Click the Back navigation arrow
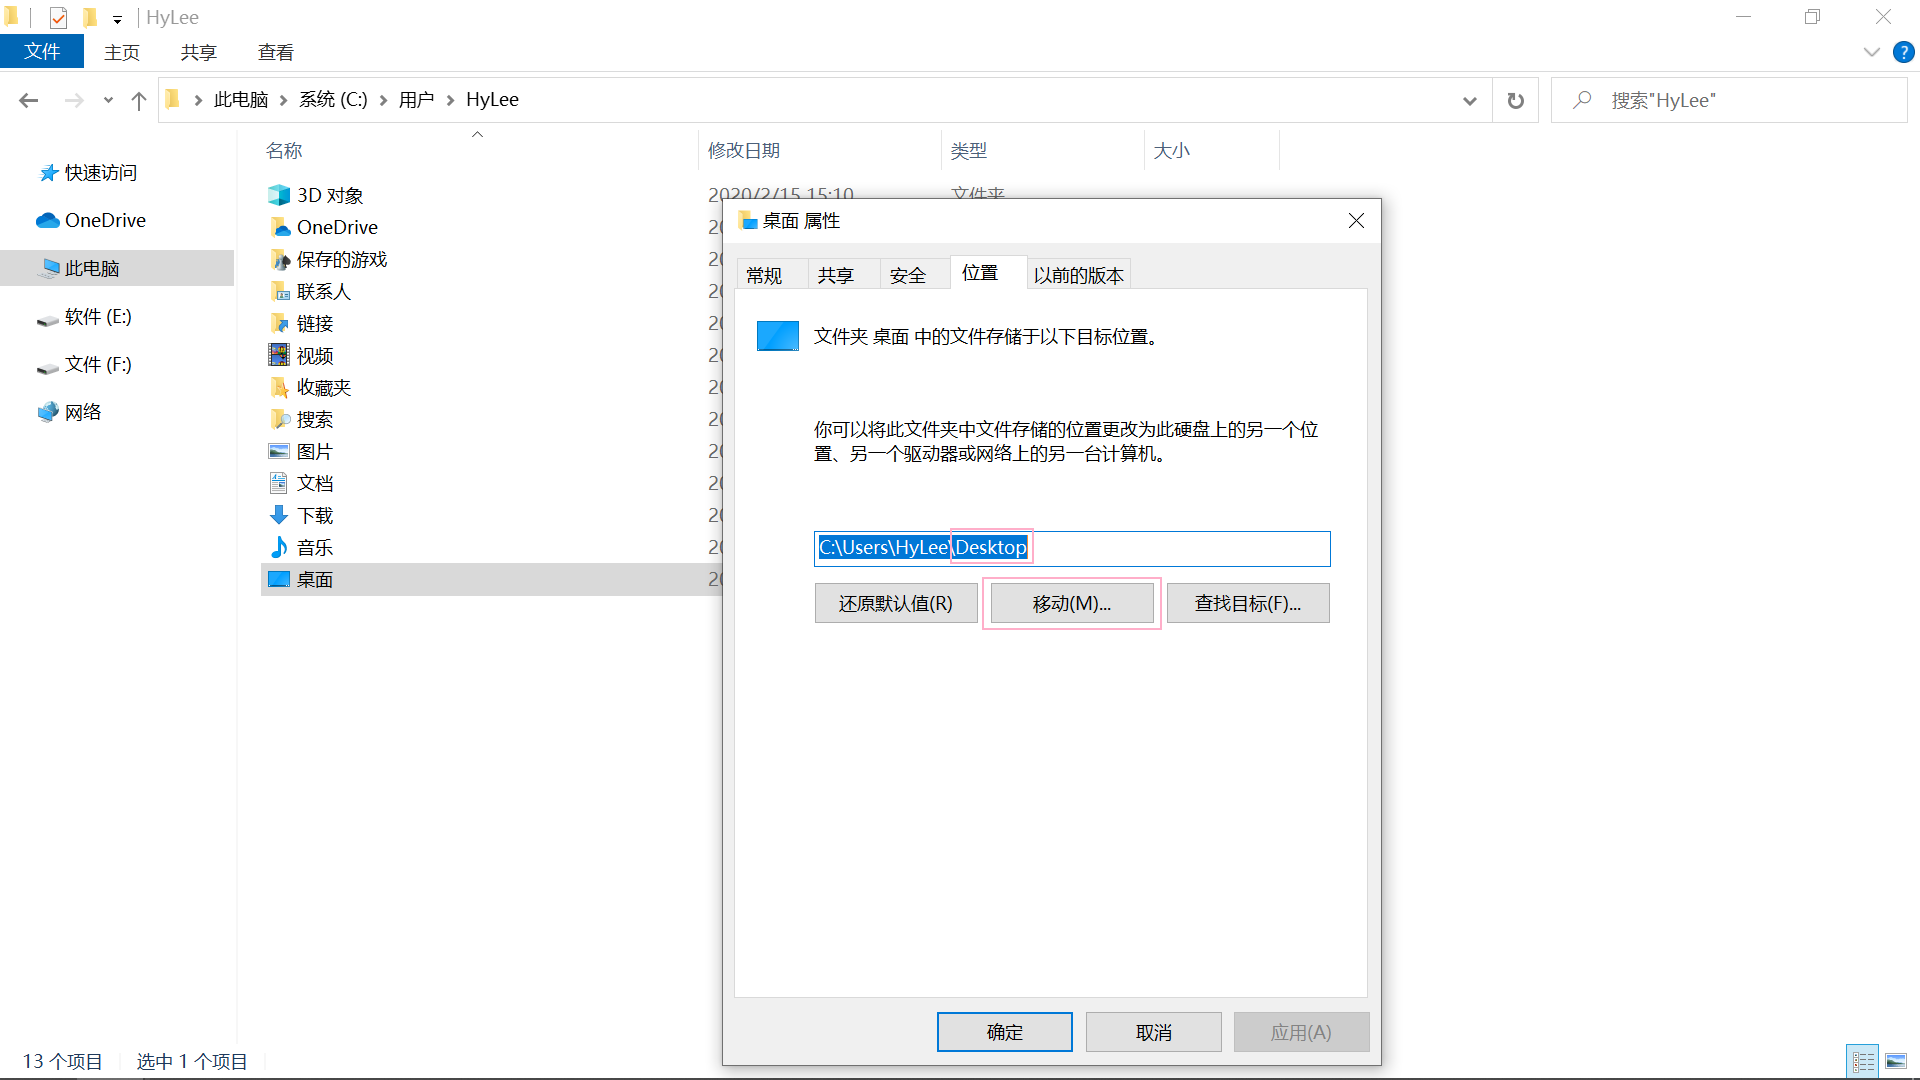1920x1080 pixels. [29, 100]
